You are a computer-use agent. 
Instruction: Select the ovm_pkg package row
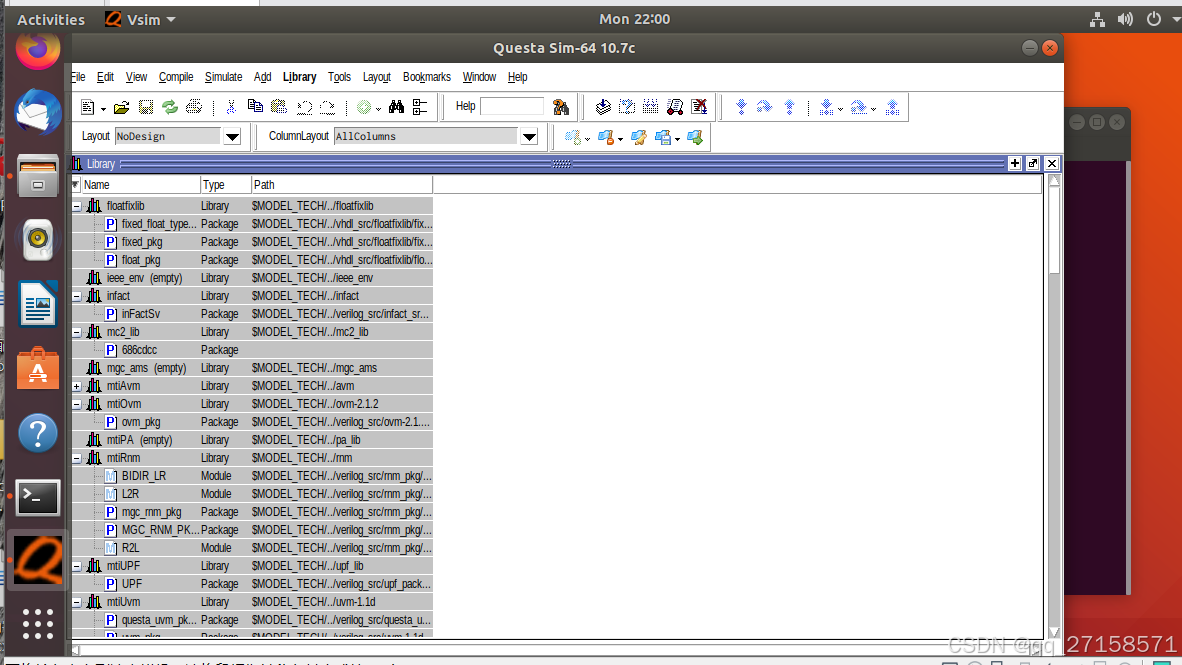(x=253, y=422)
